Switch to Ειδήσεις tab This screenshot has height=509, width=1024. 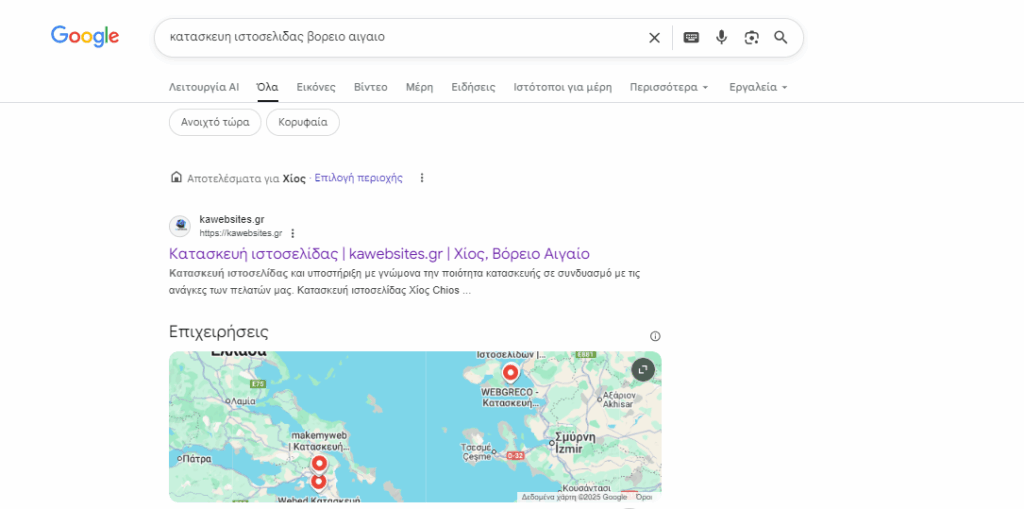click(x=473, y=87)
